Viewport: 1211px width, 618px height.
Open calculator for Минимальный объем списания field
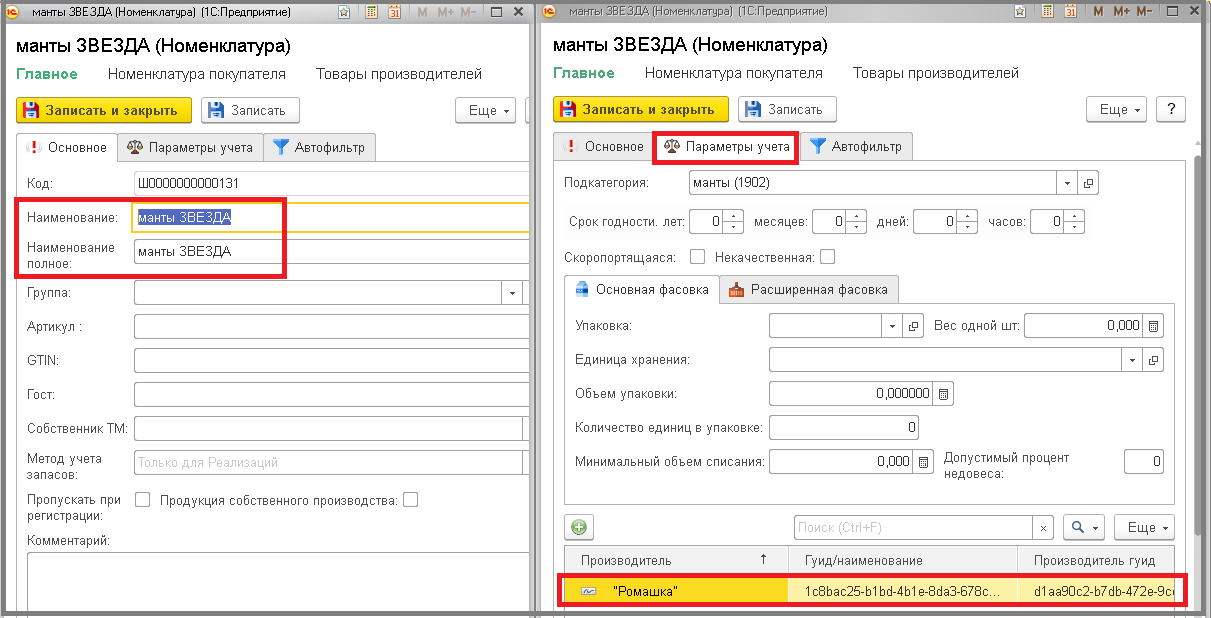tap(924, 462)
